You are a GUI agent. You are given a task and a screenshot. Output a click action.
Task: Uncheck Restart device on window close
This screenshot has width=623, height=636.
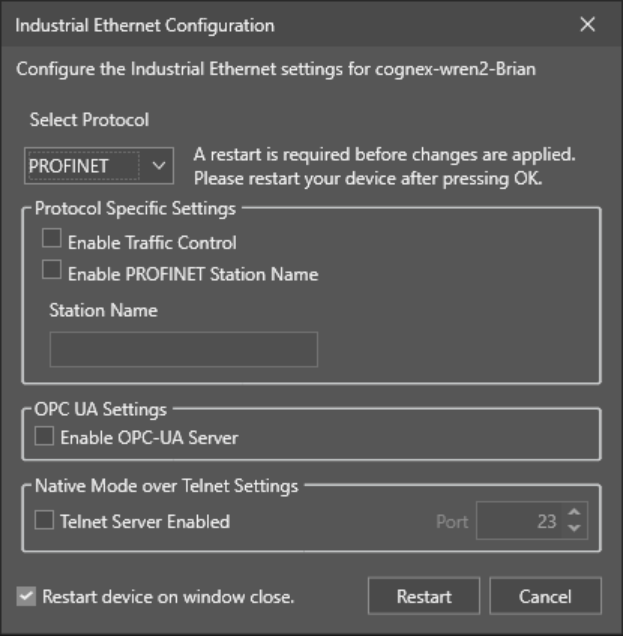(27, 596)
